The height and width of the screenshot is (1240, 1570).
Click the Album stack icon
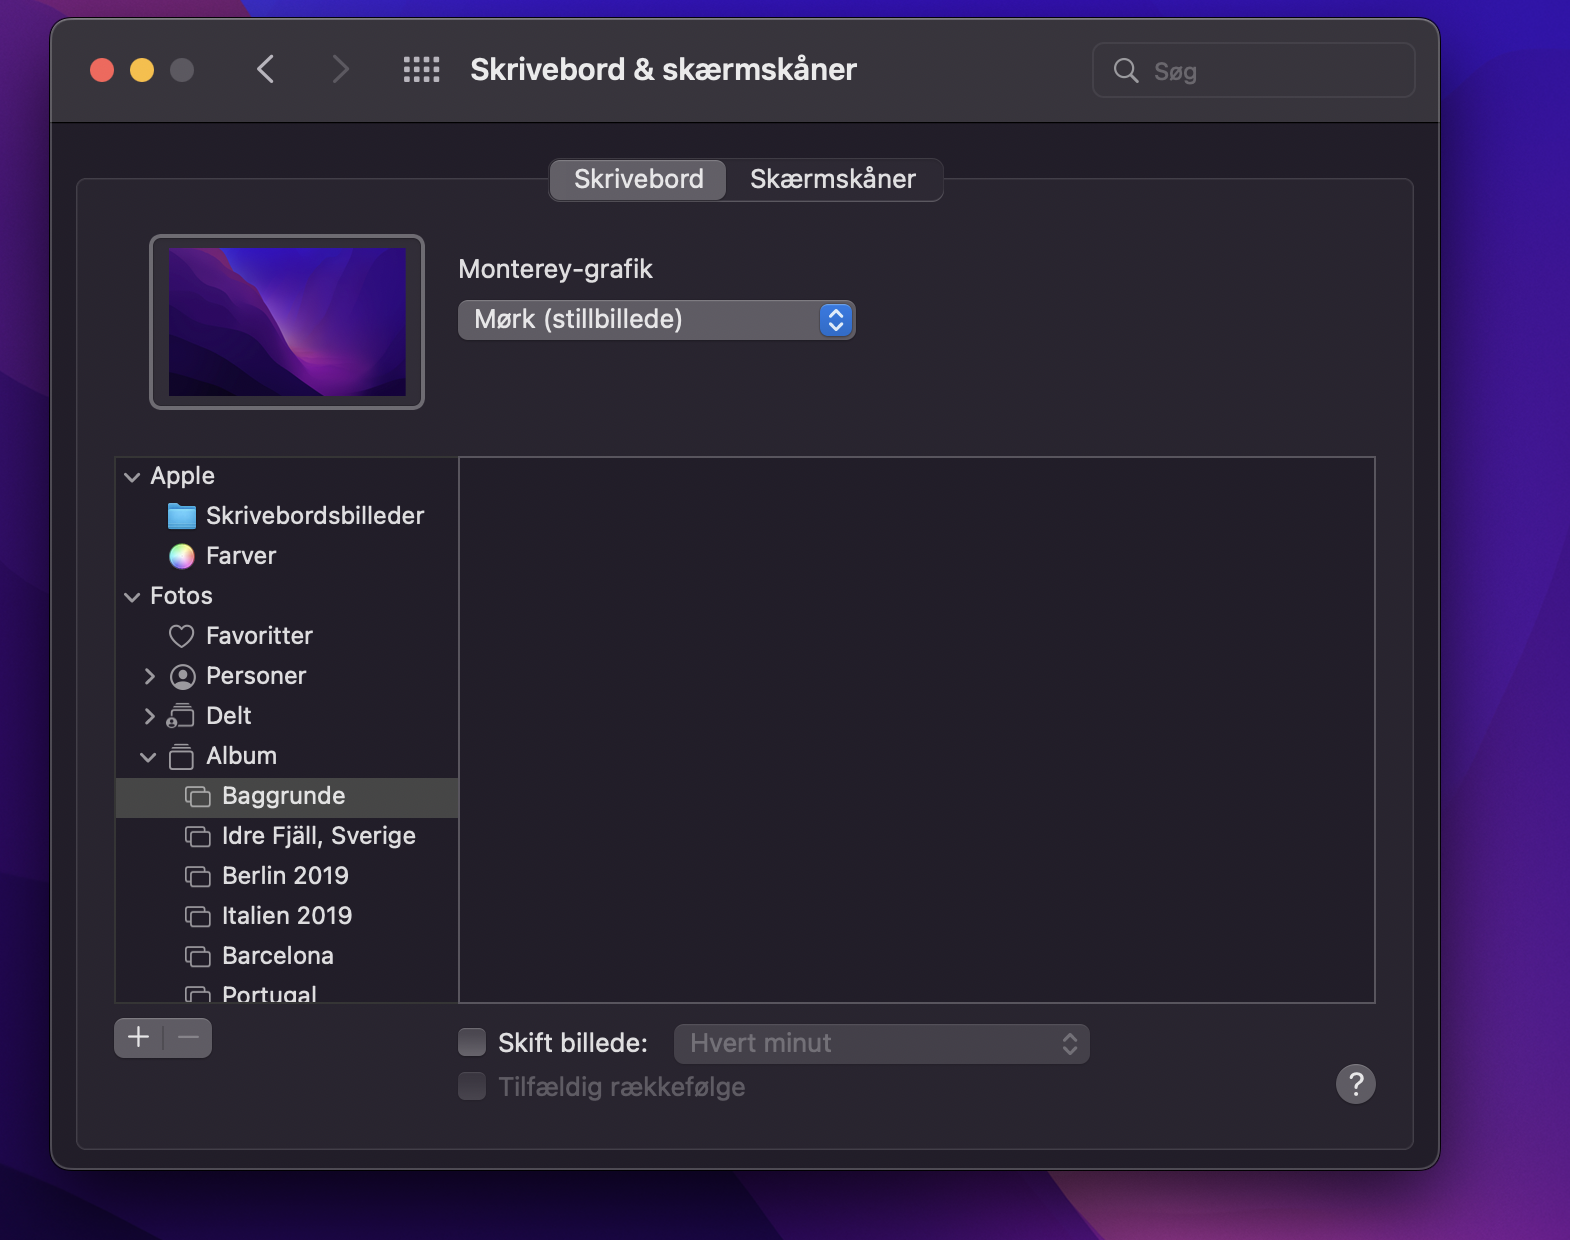(181, 756)
